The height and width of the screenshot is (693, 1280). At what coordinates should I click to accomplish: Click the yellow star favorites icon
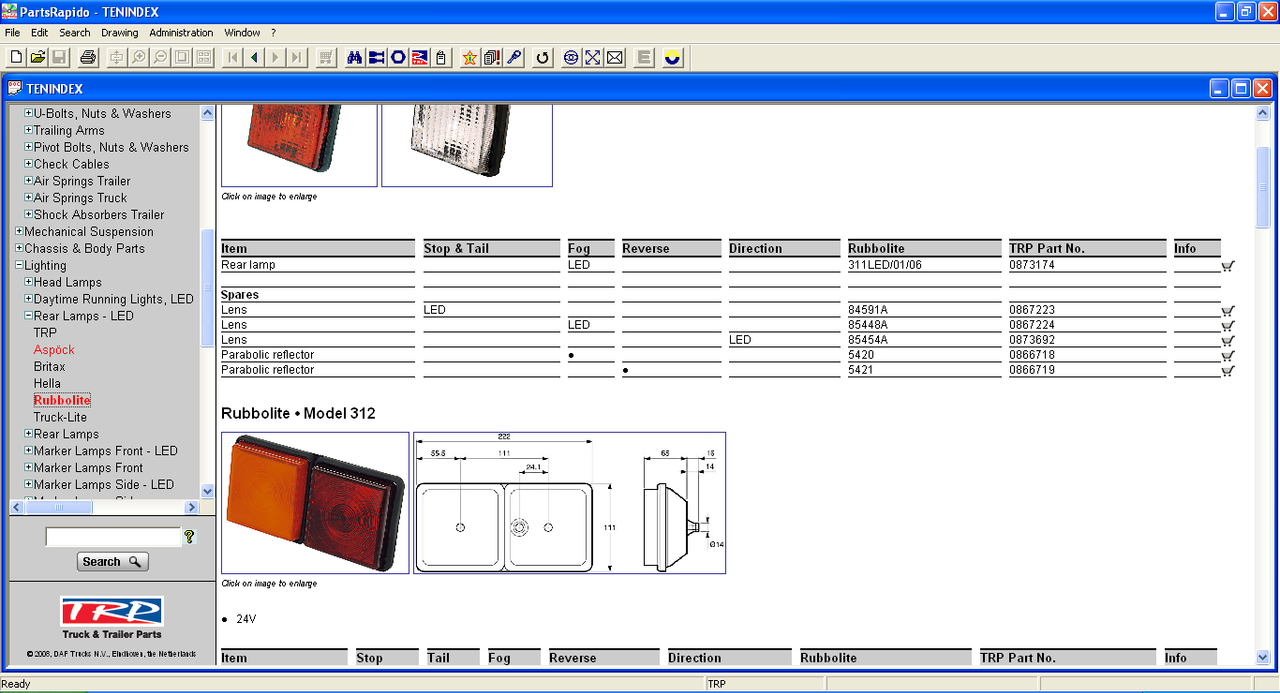(x=470, y=58)
